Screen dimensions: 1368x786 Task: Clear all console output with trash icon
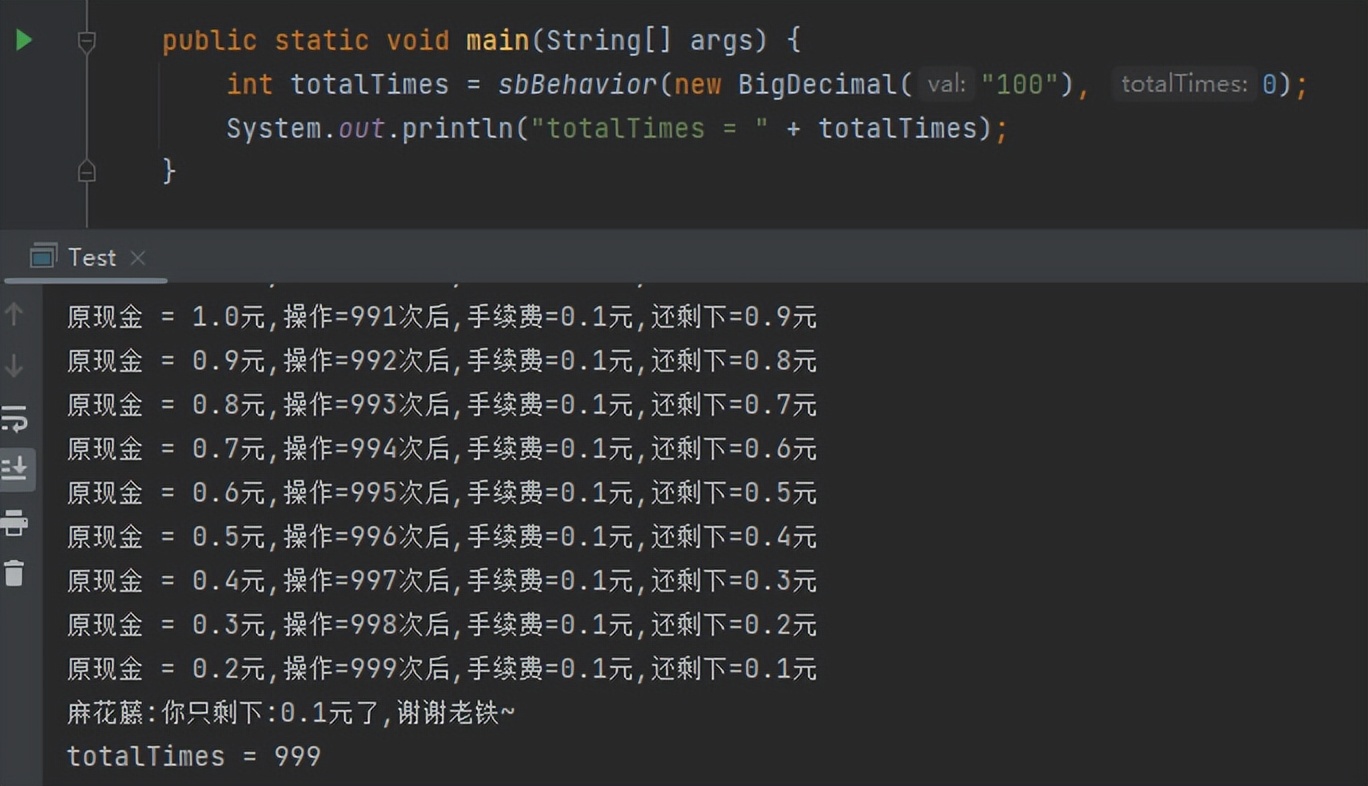[x=16, y=573]
